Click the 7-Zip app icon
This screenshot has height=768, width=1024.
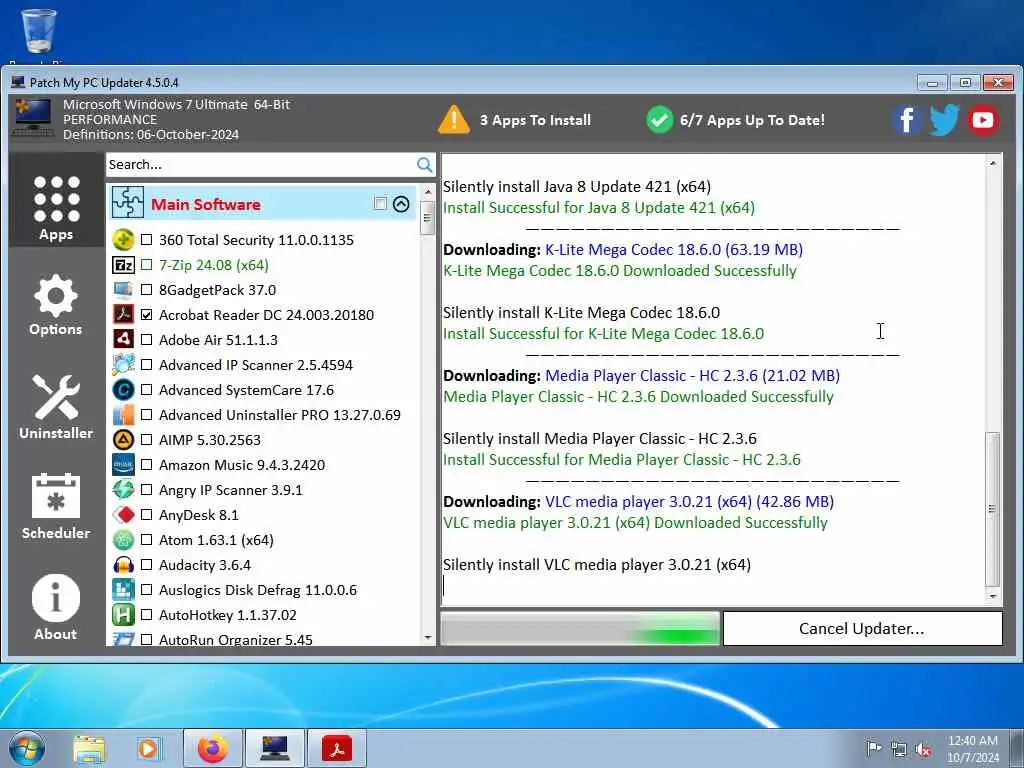[x=123, y=264]
